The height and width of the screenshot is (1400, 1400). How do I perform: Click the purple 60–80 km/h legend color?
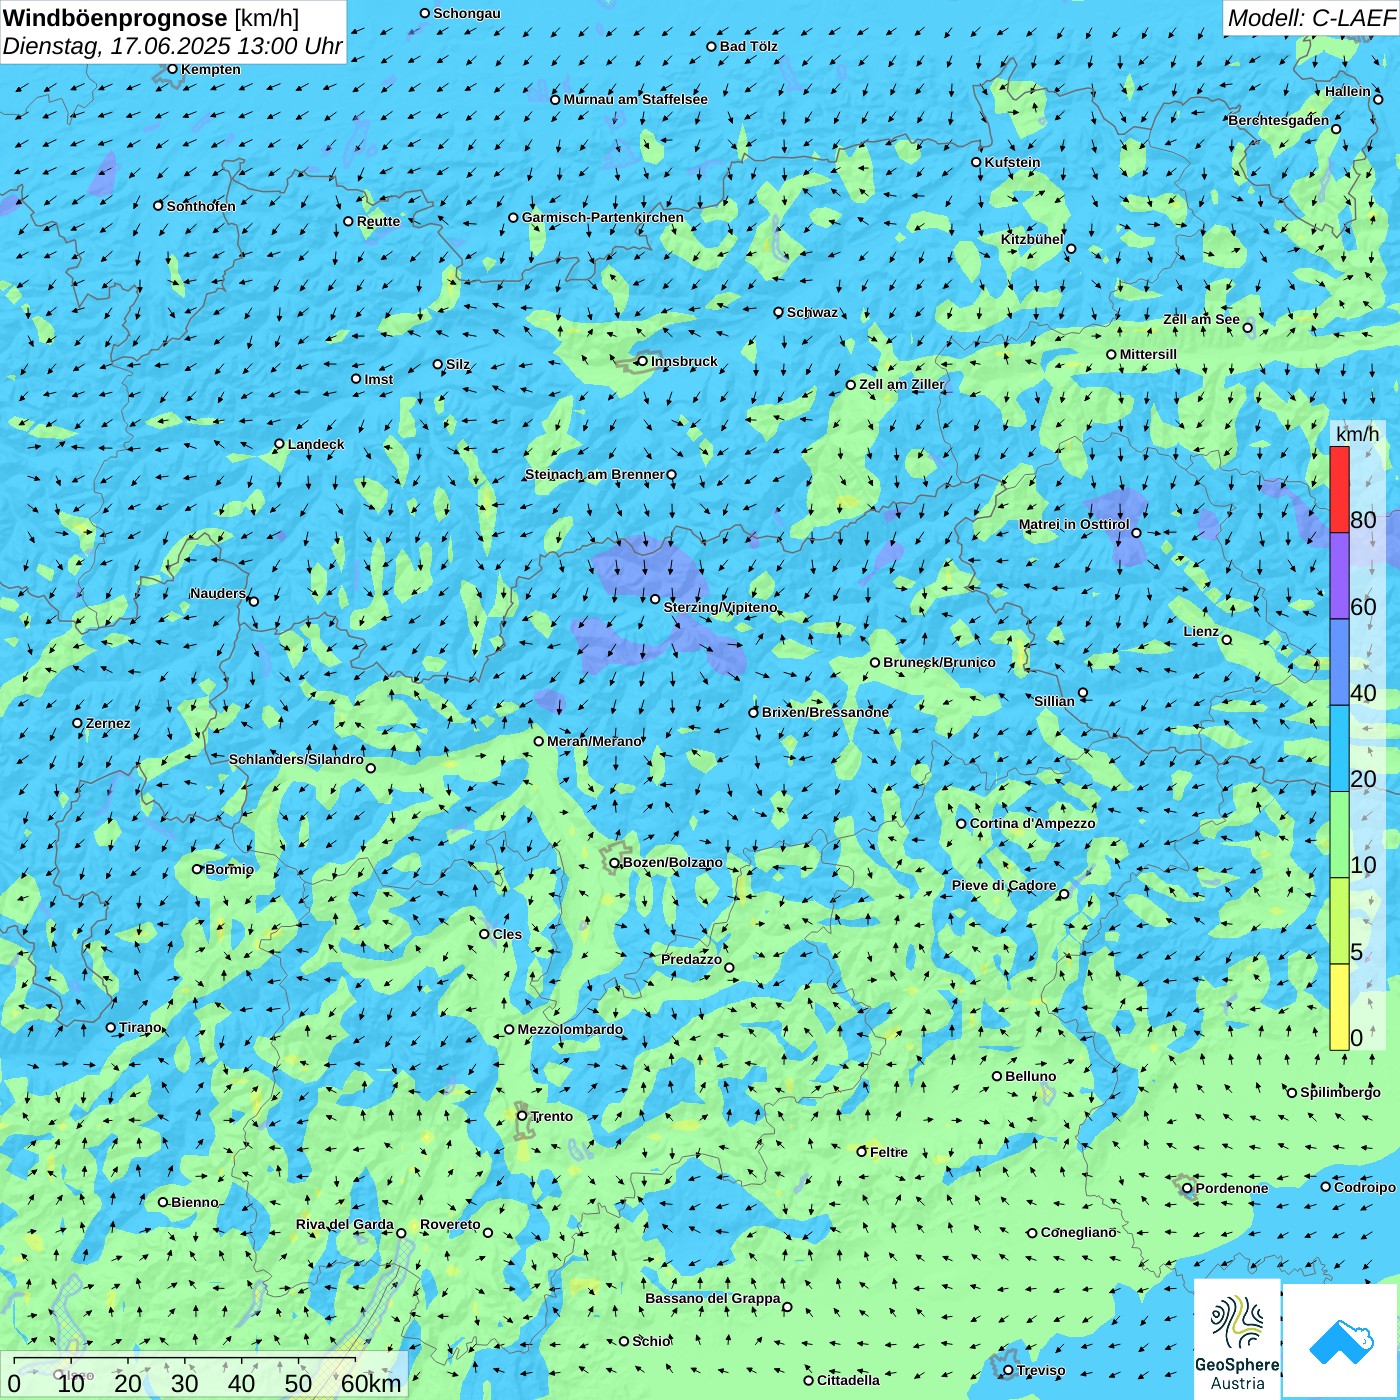[1339, 576]
